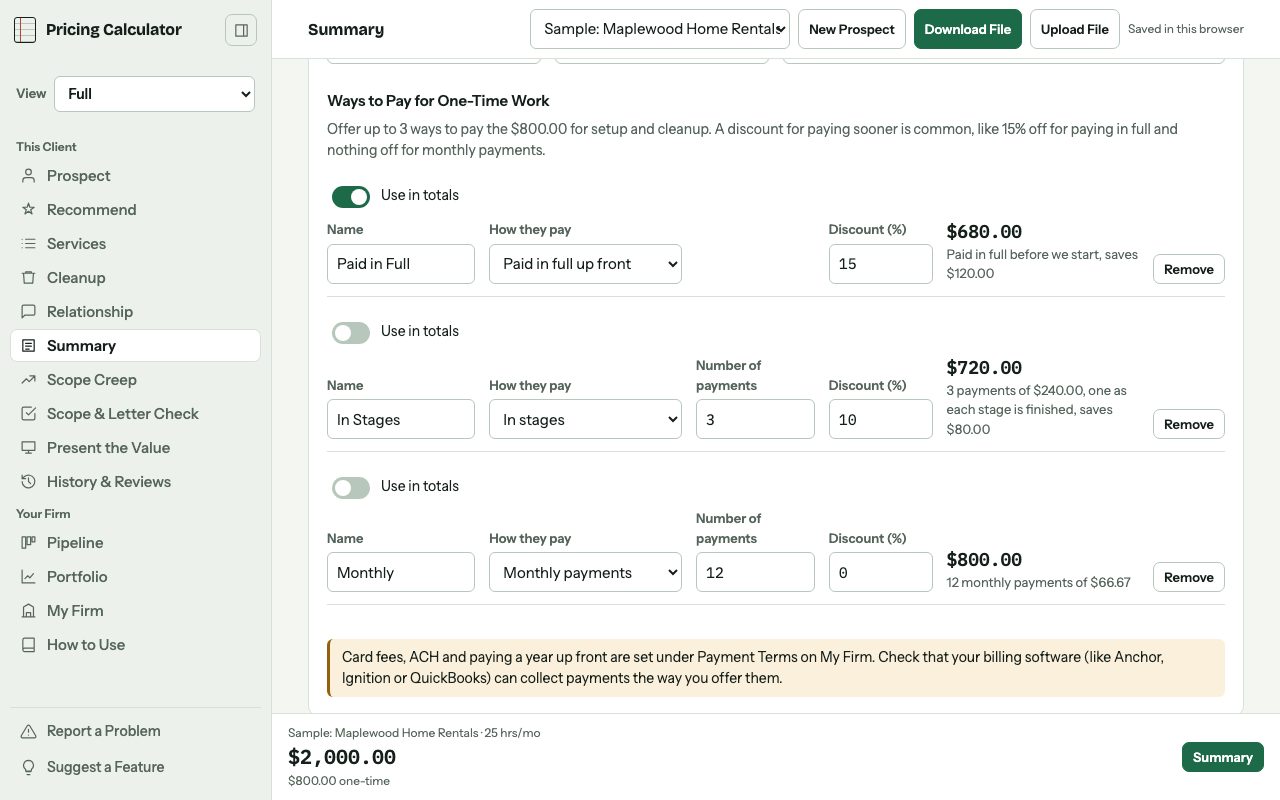Click the Present the Value monitor icon
The image size is (1280, 800).
click(x=28, y=448)
